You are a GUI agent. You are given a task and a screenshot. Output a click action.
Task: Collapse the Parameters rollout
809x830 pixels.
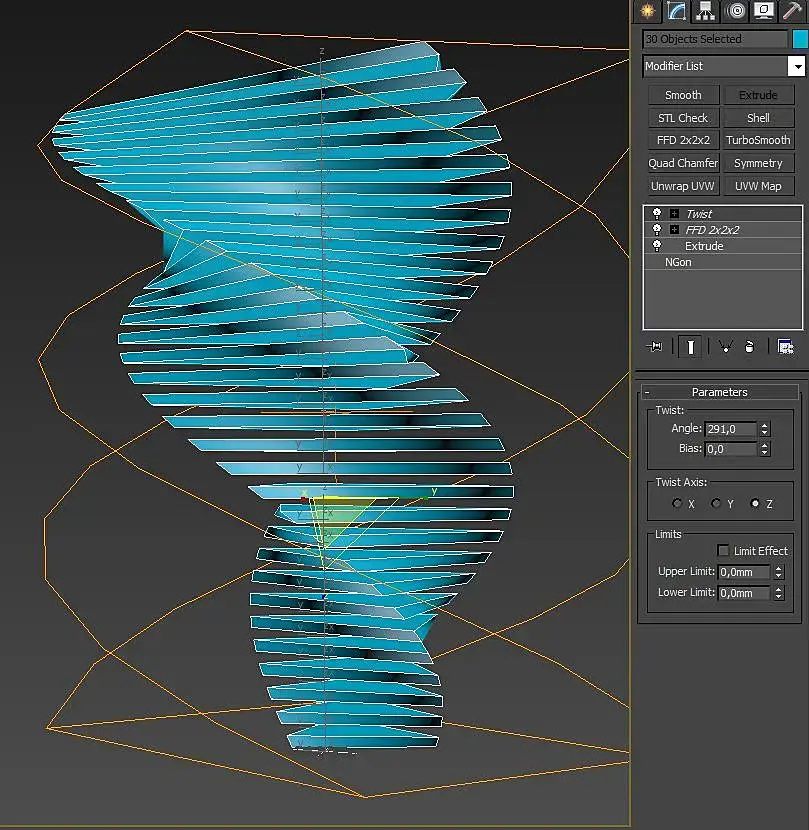[720, 392]
